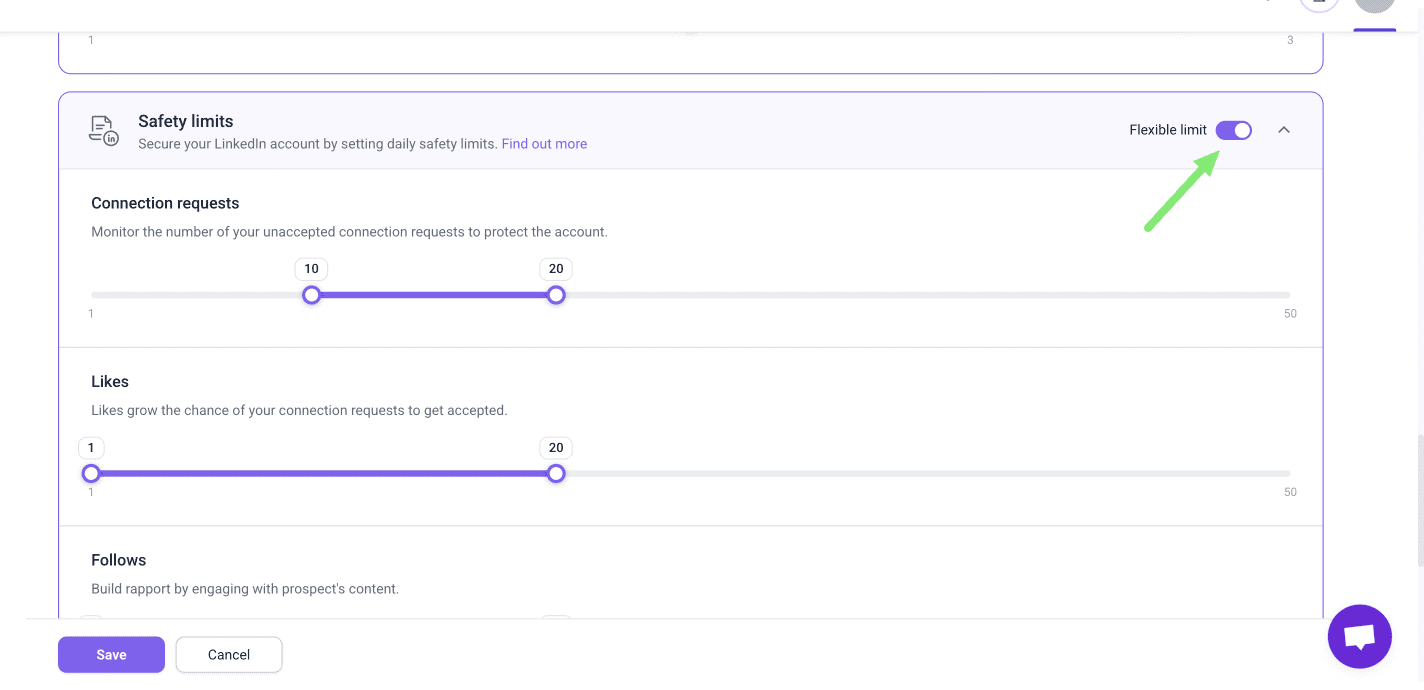
Task: Disable the Flexible limit toggle
Action: click(x=1233, y=130)
